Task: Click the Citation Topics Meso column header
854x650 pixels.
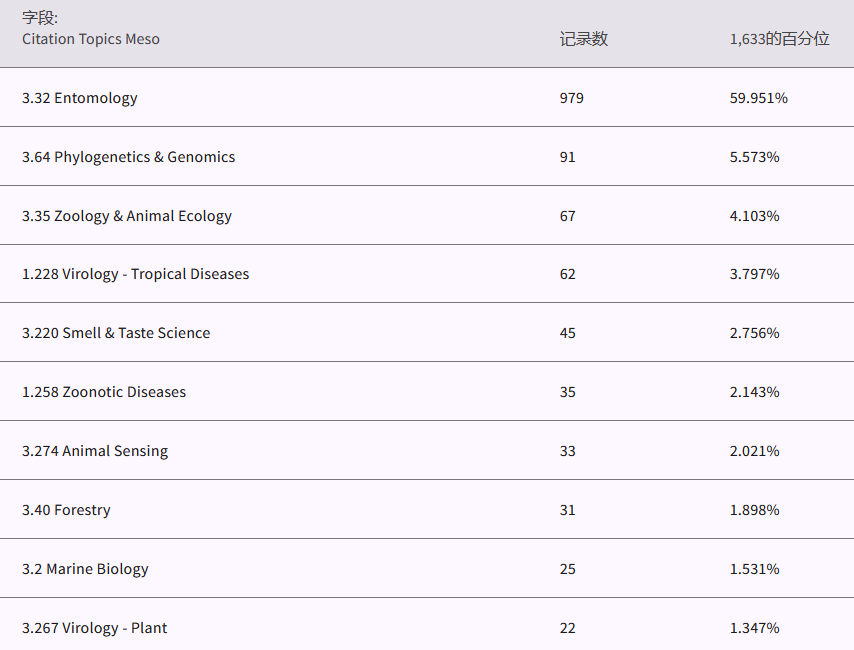Action: (x=91, y=39)
